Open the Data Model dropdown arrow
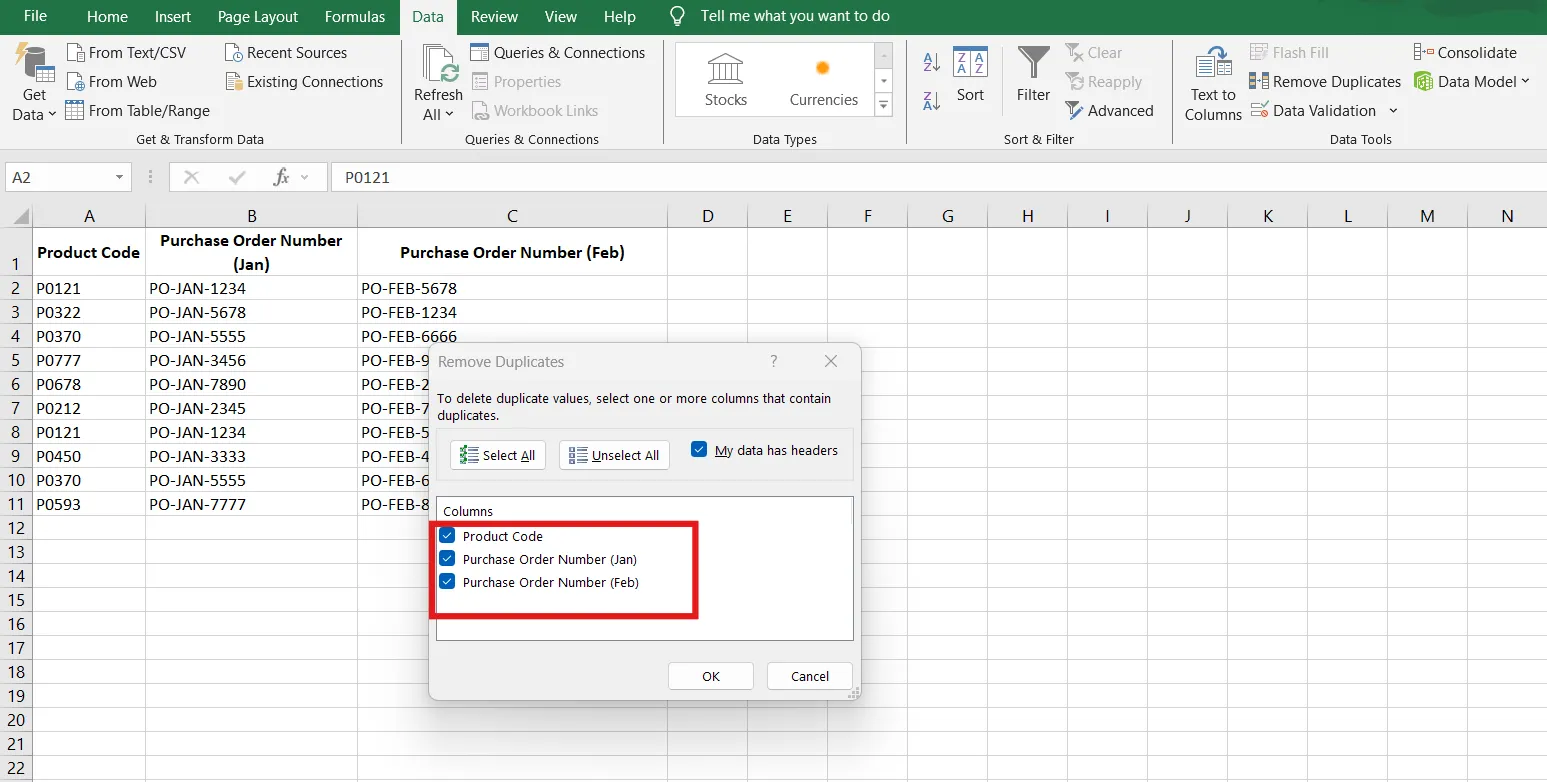1547x782 pixels. click(1526, 82)
